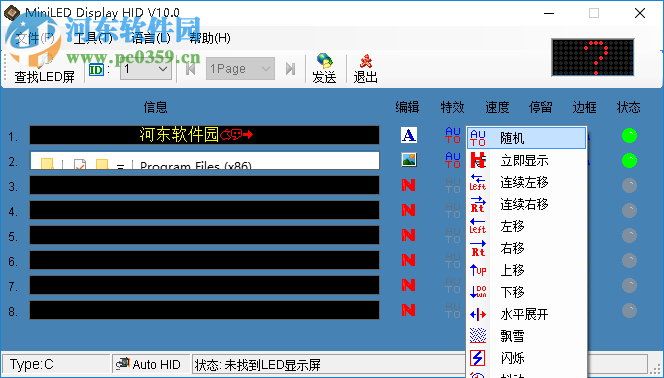Toggle the green status light for row 2
The image size is (664, 378).
pyautogui.click(x=629, y=160)
